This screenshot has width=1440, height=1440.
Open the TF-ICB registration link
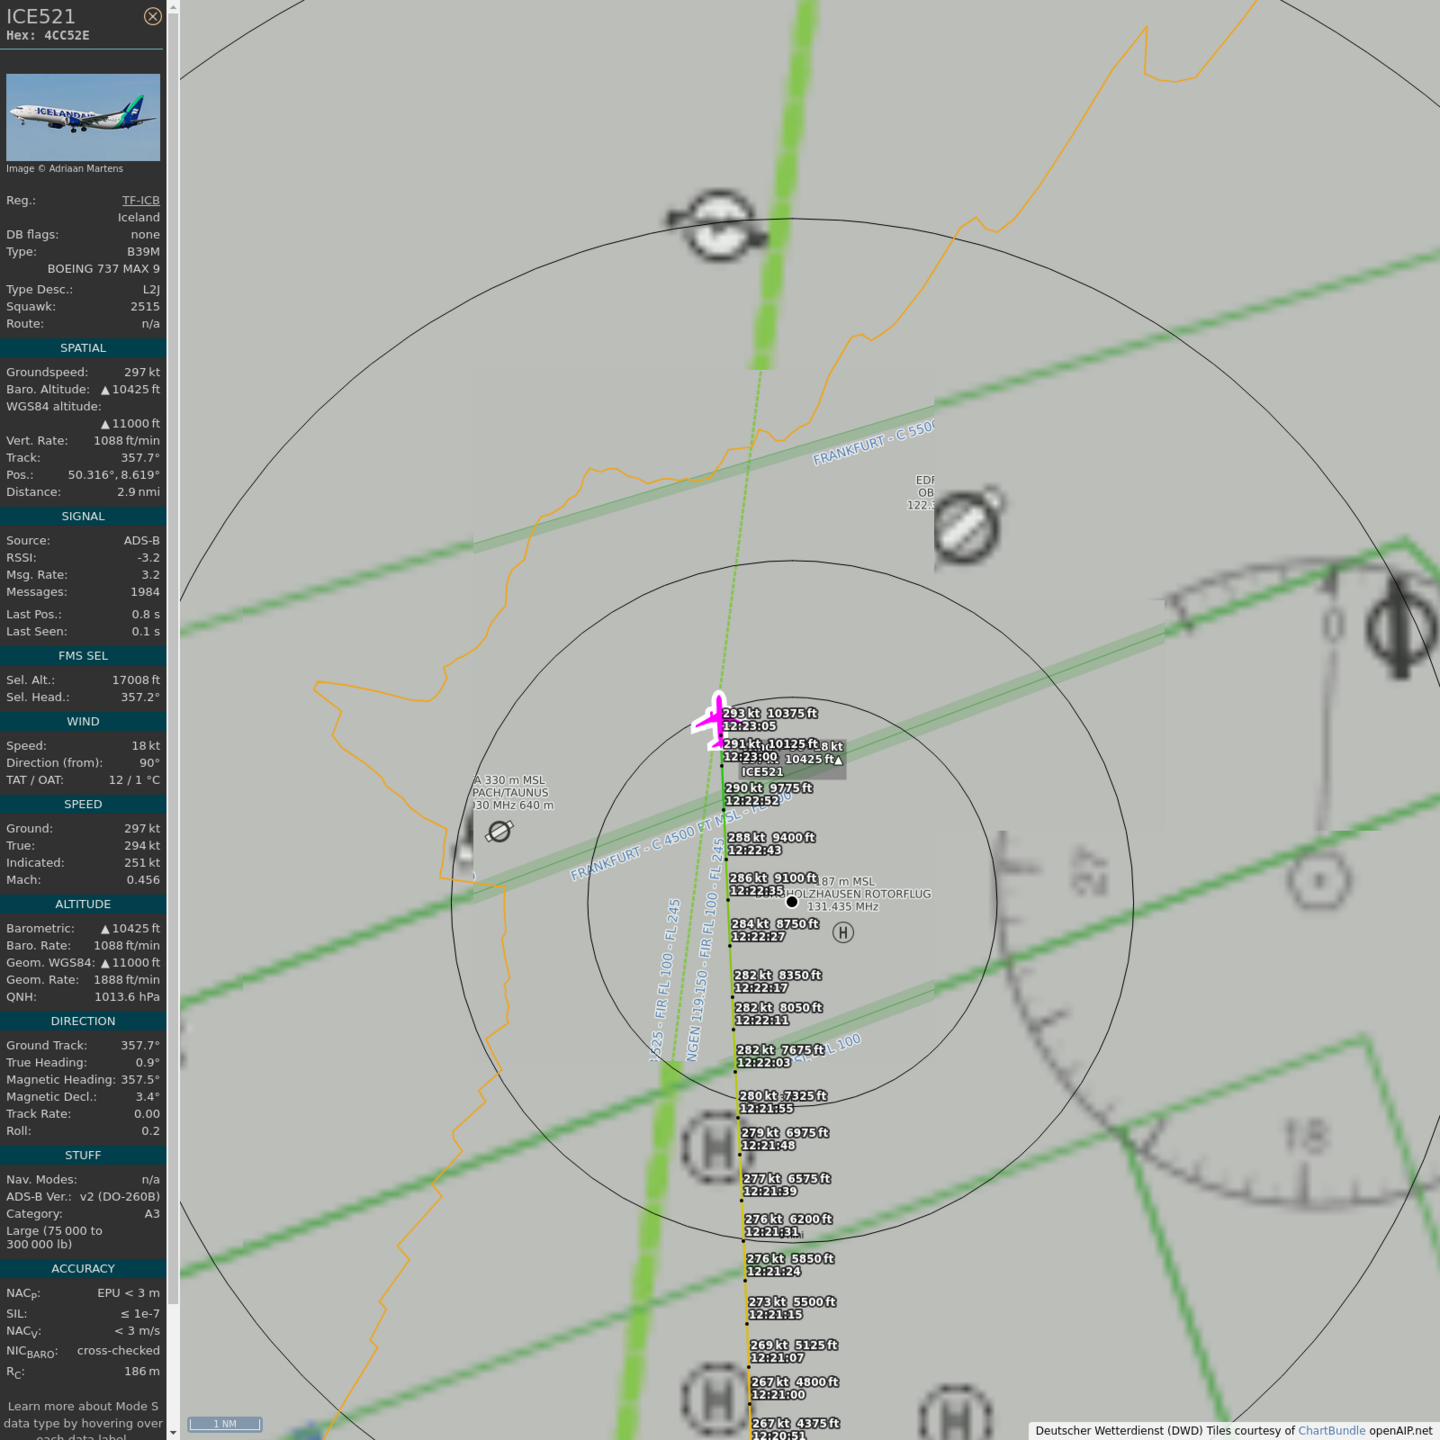click(140, 200)
